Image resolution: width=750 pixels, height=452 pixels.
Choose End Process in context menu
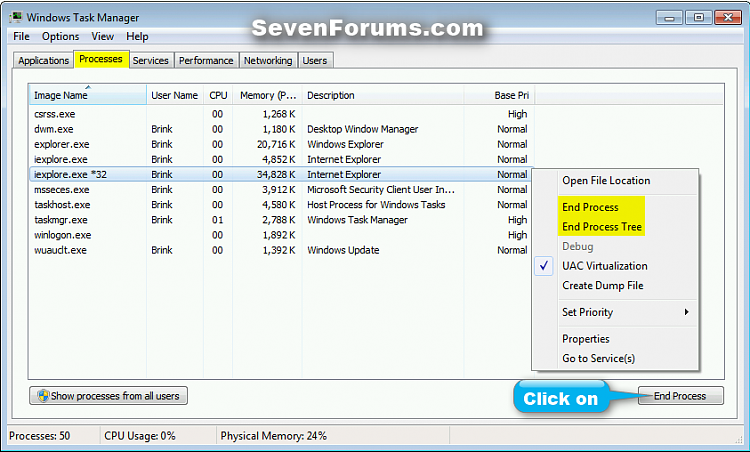coord(590,207)
